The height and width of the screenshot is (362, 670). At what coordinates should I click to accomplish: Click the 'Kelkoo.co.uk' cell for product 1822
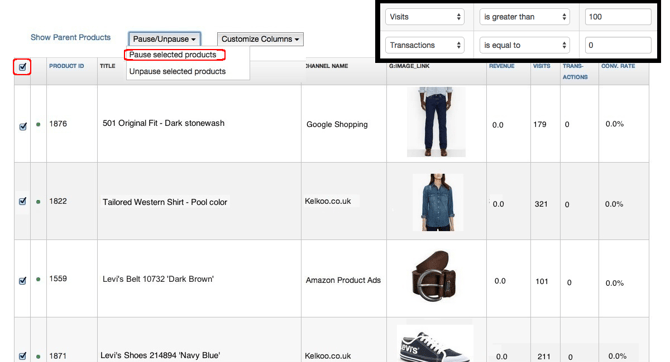[328, 201]
